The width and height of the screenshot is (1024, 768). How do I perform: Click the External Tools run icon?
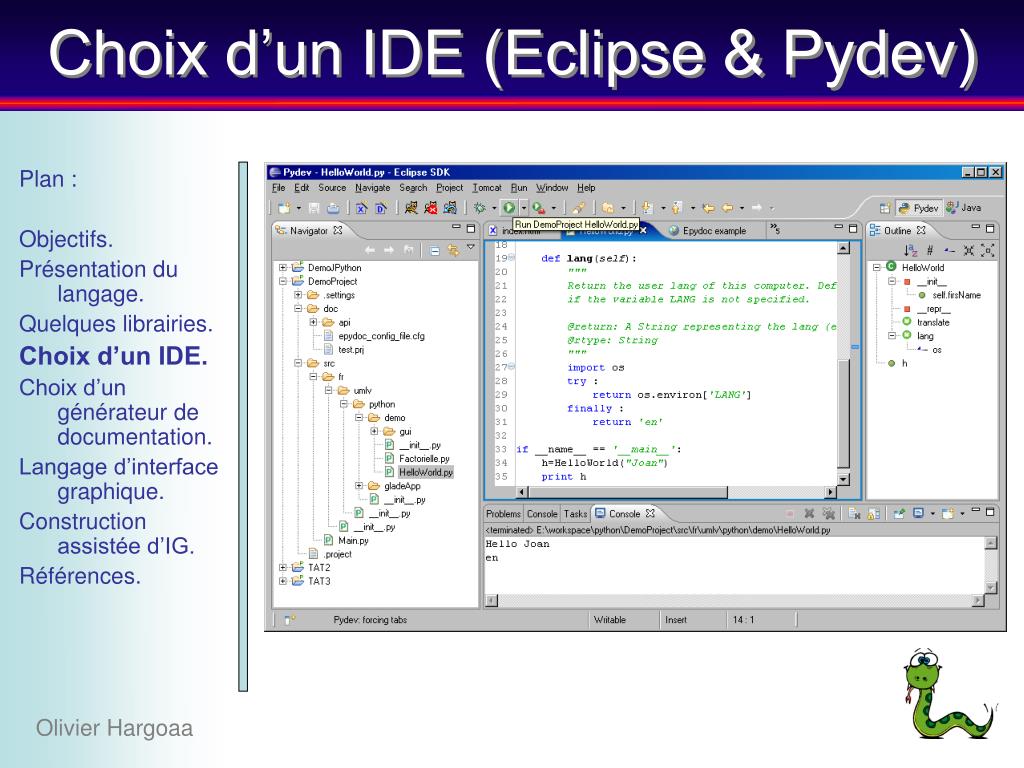(x=538, y=208)
